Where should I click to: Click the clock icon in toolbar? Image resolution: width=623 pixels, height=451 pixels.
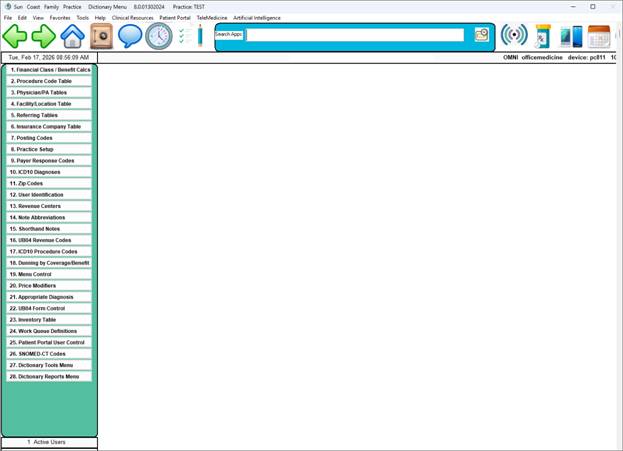(x=158, y=37)
